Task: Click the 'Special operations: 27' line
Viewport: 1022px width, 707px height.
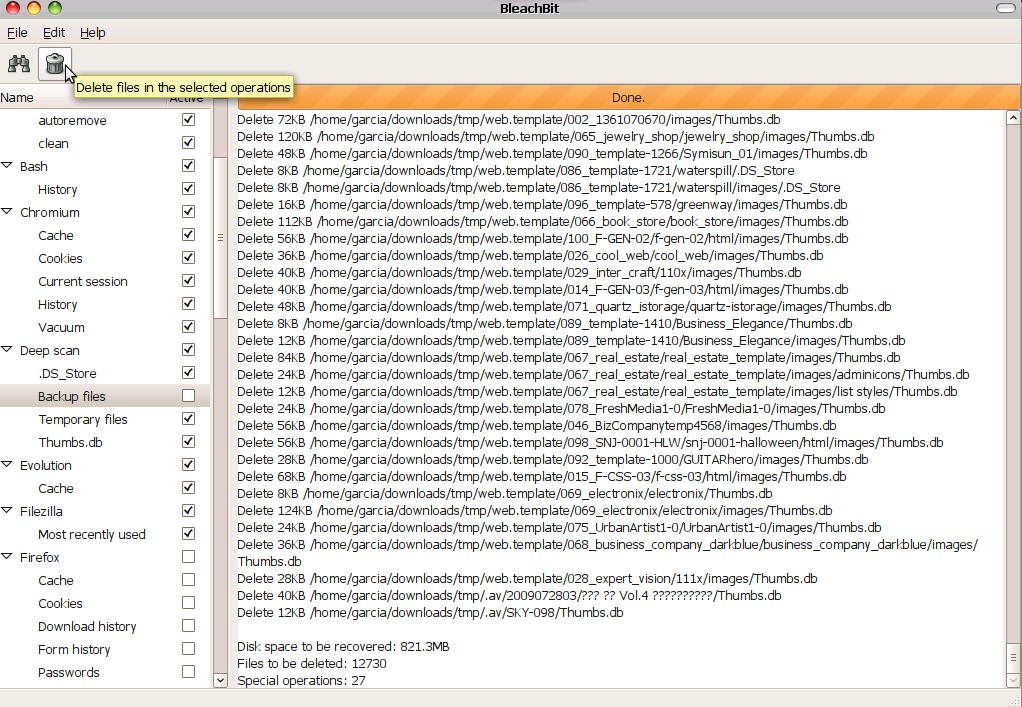Action: [301, 680]
